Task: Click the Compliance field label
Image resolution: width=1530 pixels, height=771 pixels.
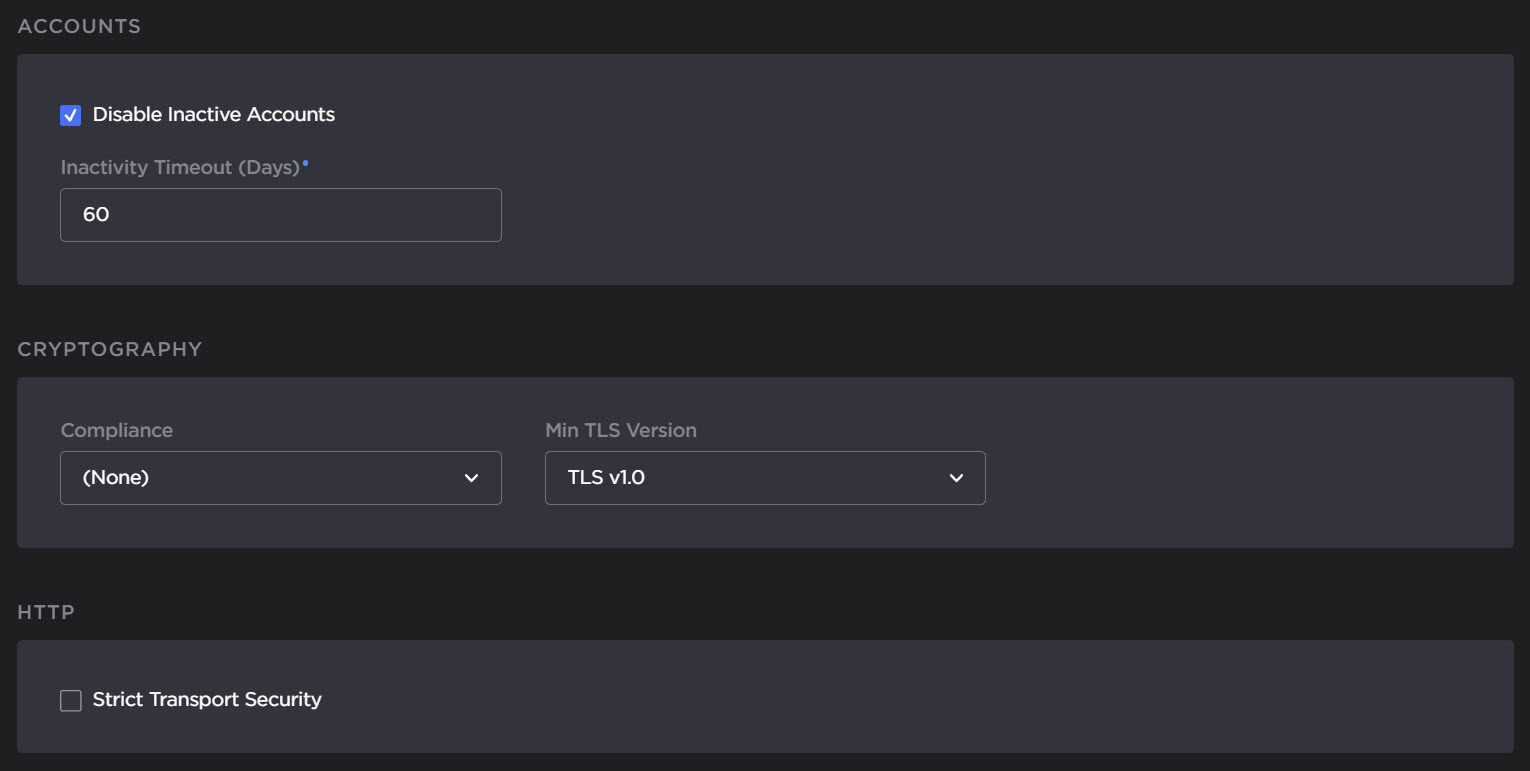Action: tap(116, 430)
